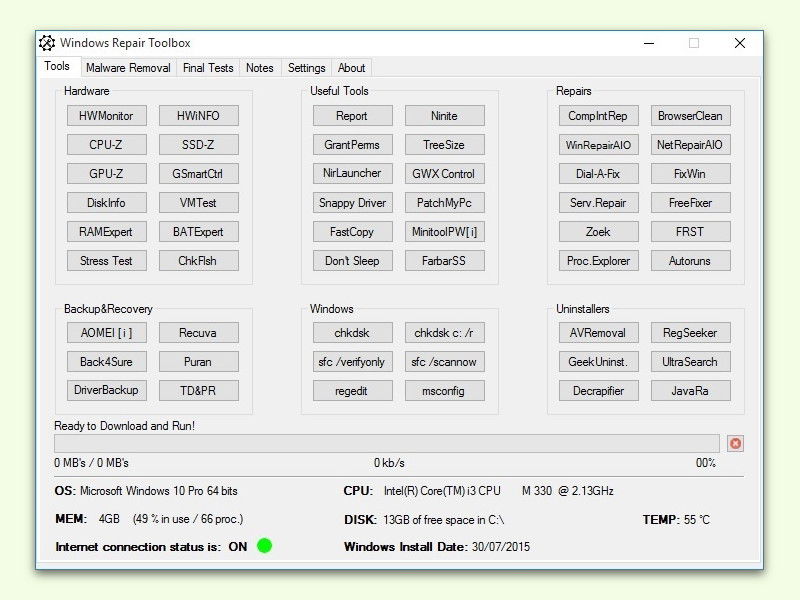The image size is (800, 600).
Task: Open regedit
Action: click(x=352, y=391)
